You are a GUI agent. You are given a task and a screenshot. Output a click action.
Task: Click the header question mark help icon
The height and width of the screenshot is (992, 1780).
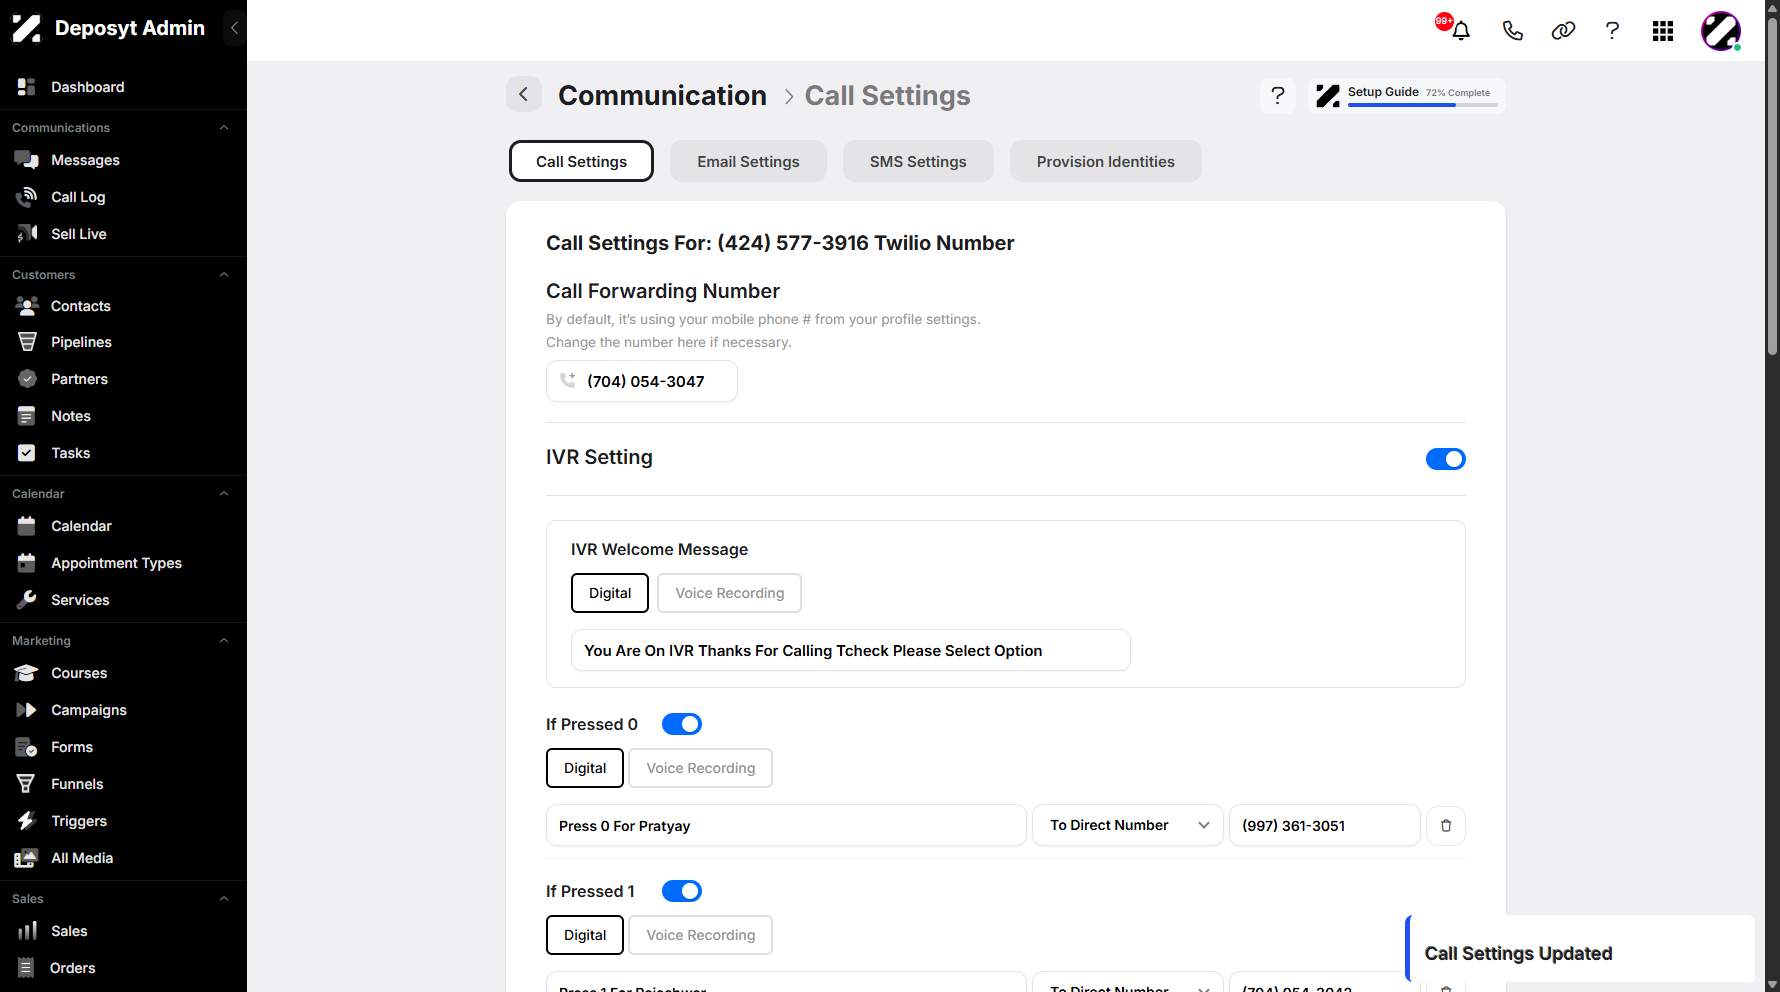[1612, 31]
